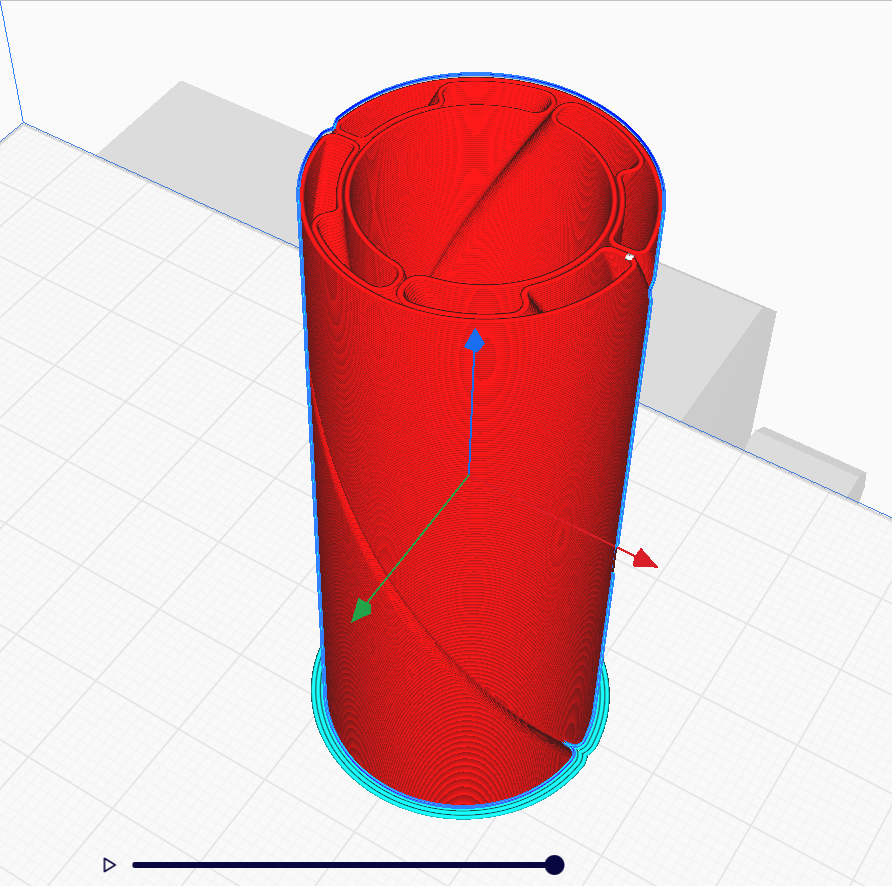Click the middle of the simulation slider track
The width and height of the screenshot is (892, 886).
343,865
